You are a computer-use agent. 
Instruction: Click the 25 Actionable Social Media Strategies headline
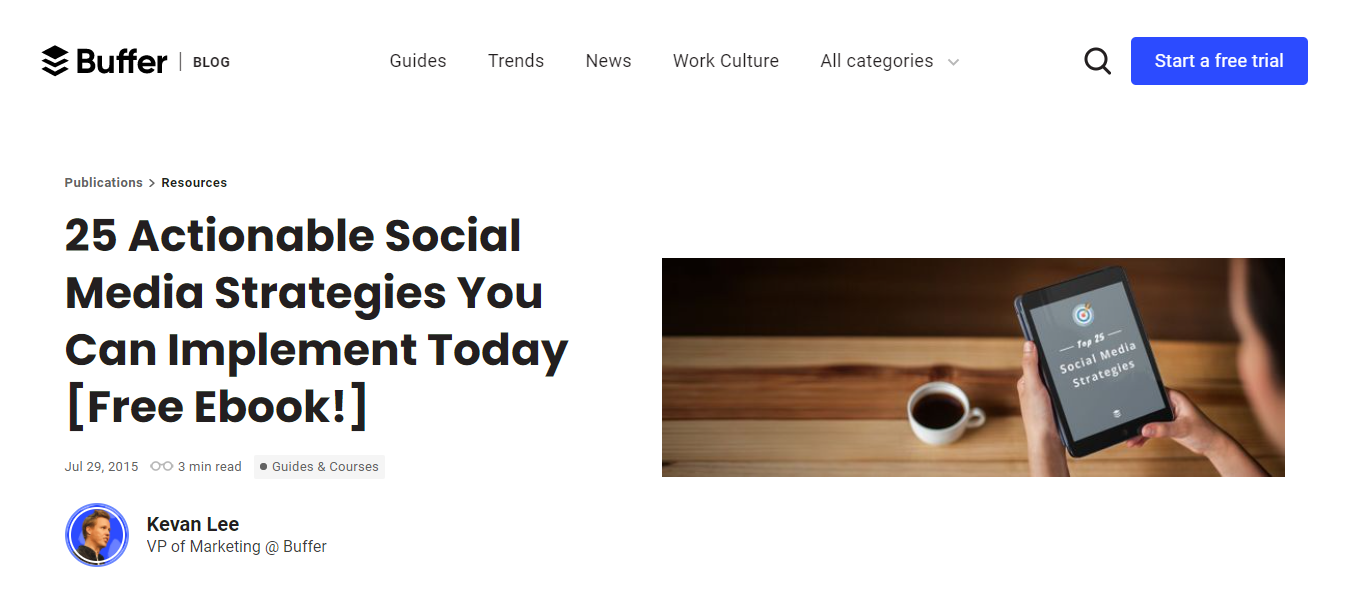[316, 320]
